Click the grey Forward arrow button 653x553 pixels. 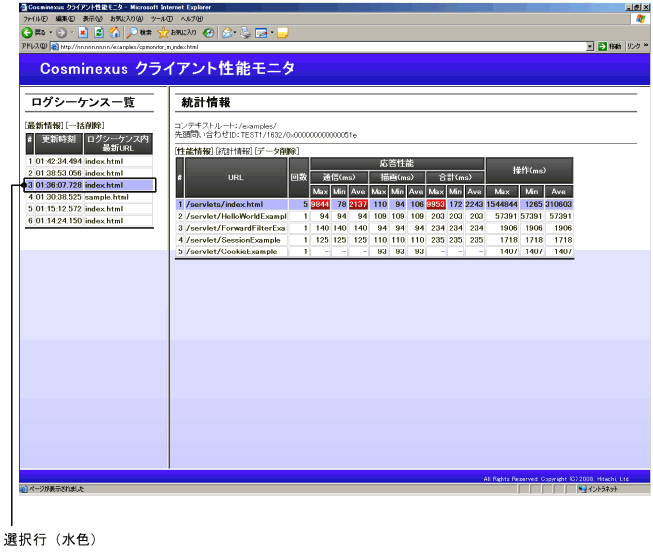point(62,32)
